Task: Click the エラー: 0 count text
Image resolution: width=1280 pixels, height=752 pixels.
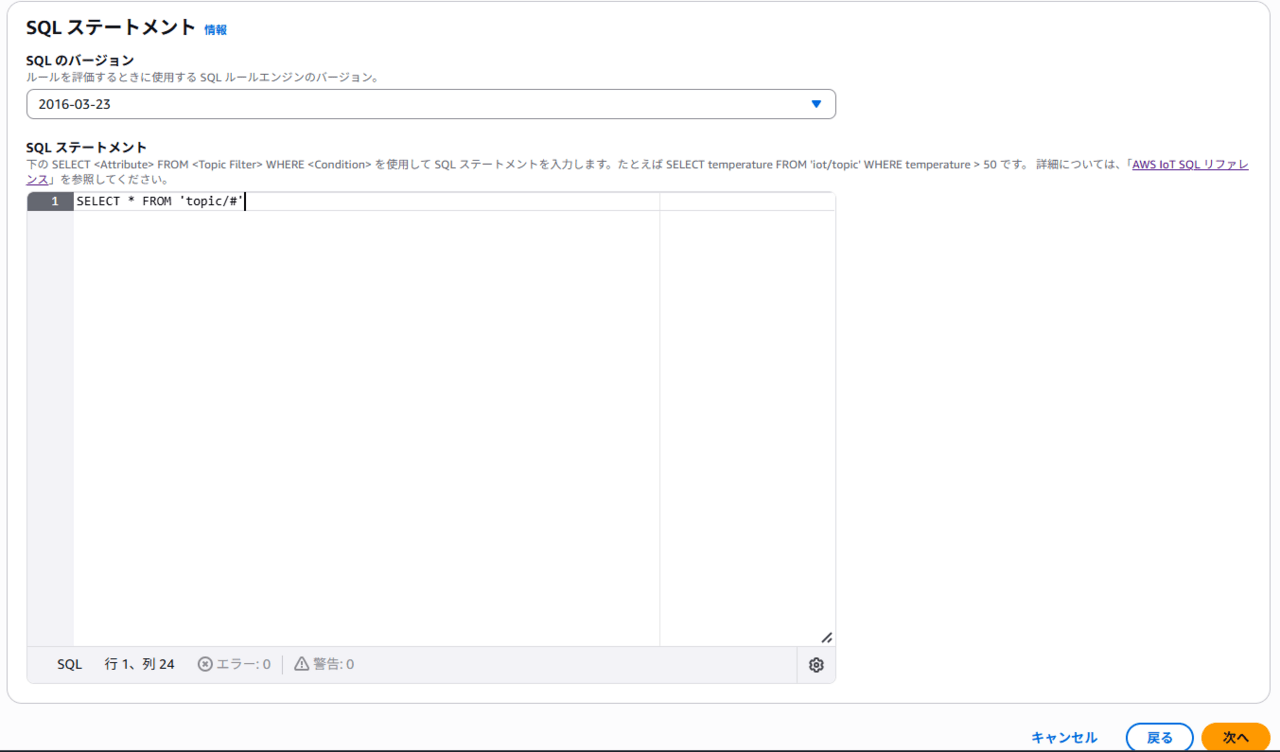Action: pyautogui.click(x=243, y=664)
